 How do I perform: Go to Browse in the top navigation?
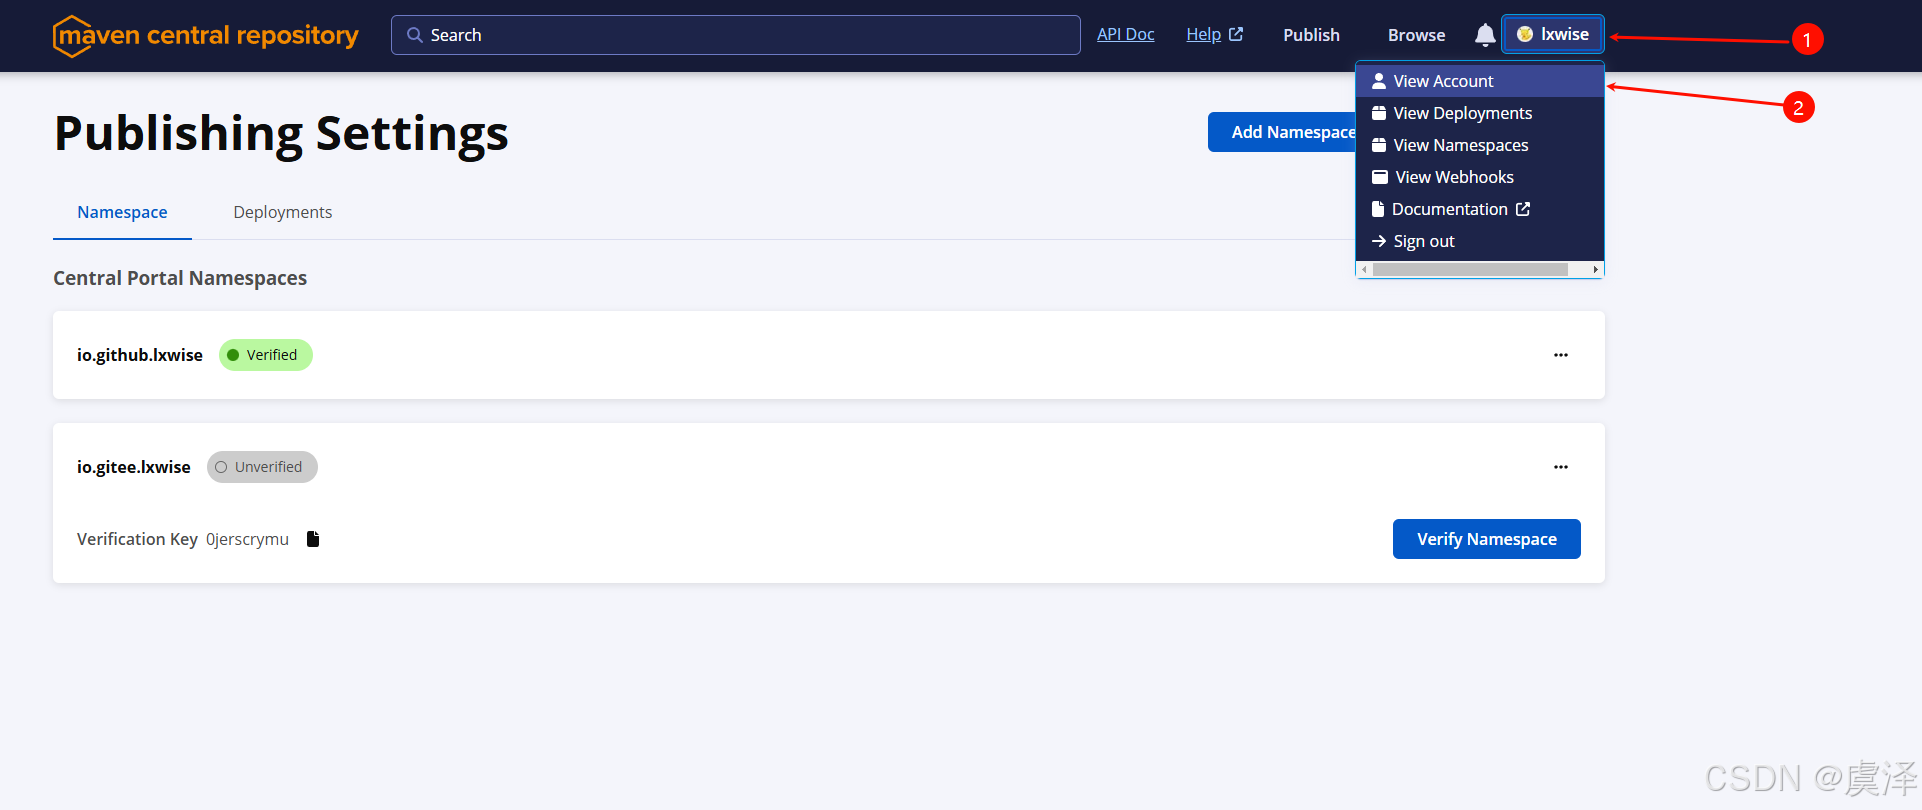(1416, 35)
